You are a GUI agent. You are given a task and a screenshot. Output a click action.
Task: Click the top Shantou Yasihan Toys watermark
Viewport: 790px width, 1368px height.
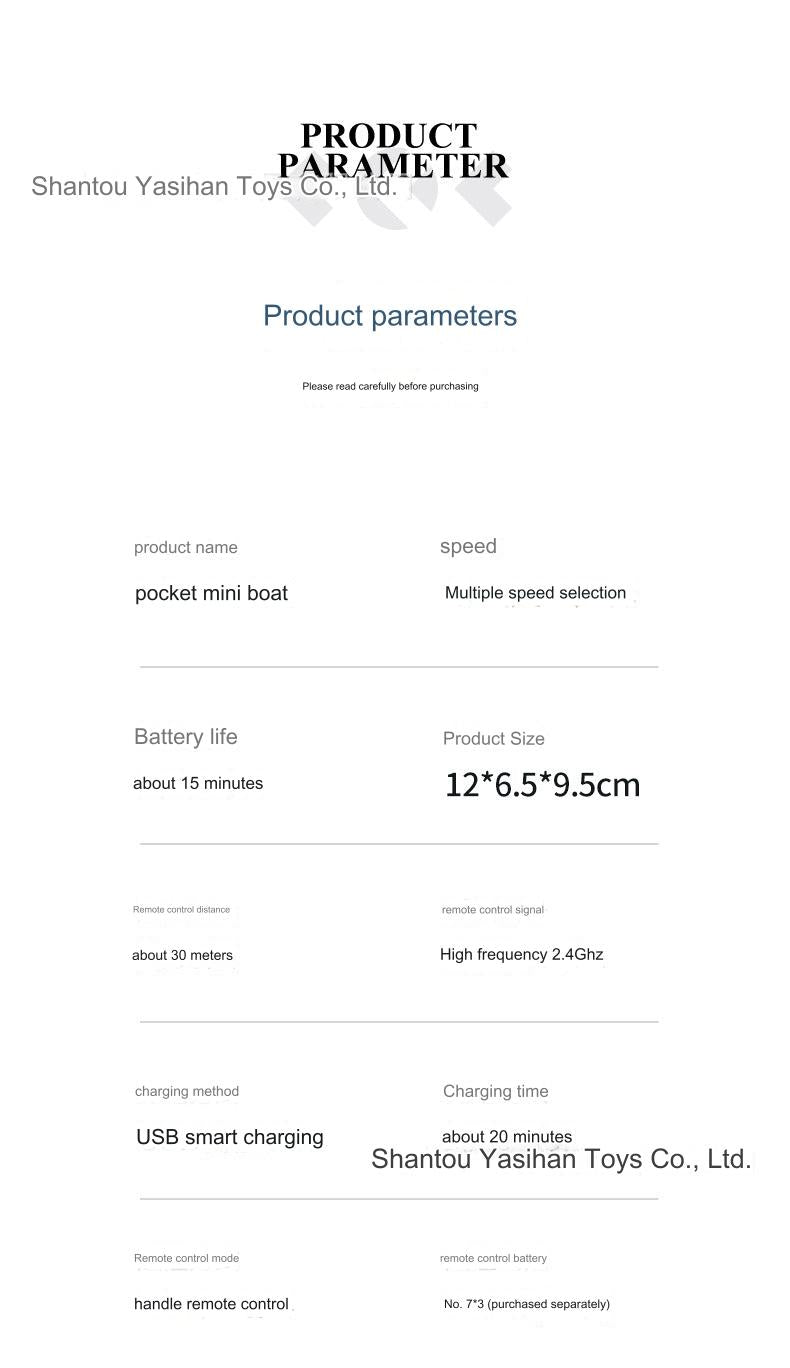tap(215, 186)
